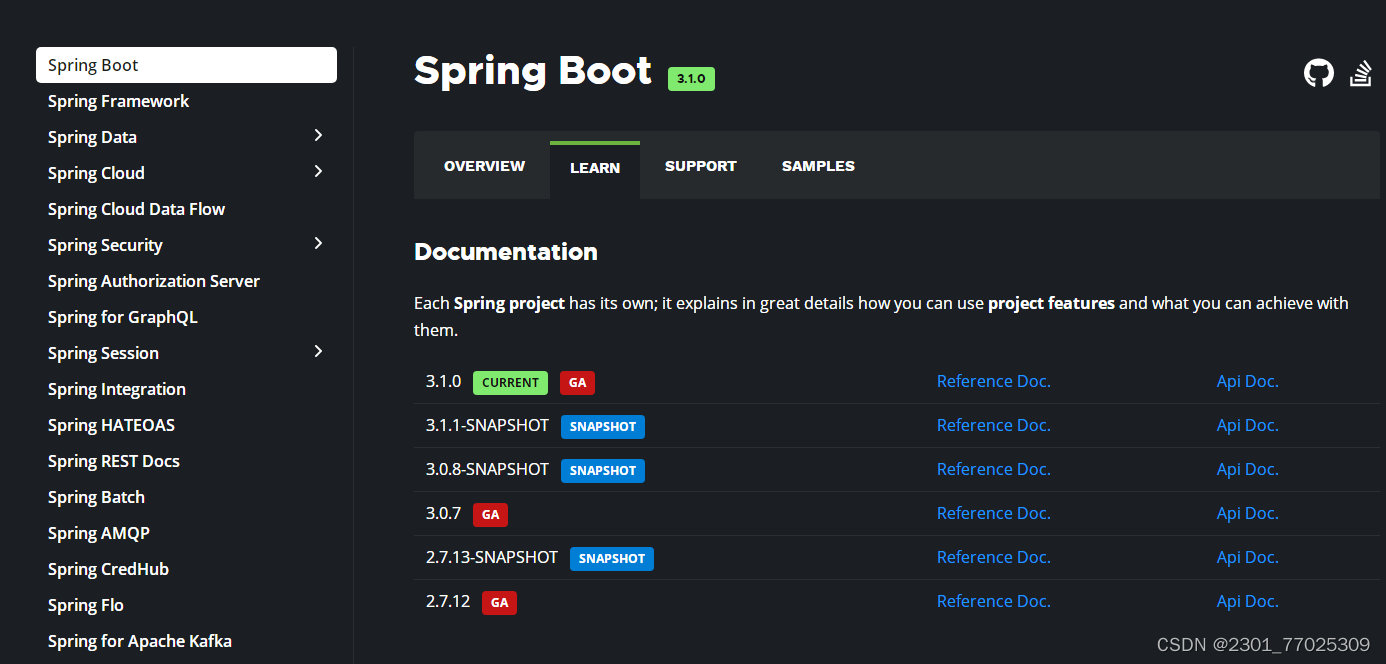Open Spring Framework project in sidebar
This screenshot has width=1386, height=664.
[118, 101]
